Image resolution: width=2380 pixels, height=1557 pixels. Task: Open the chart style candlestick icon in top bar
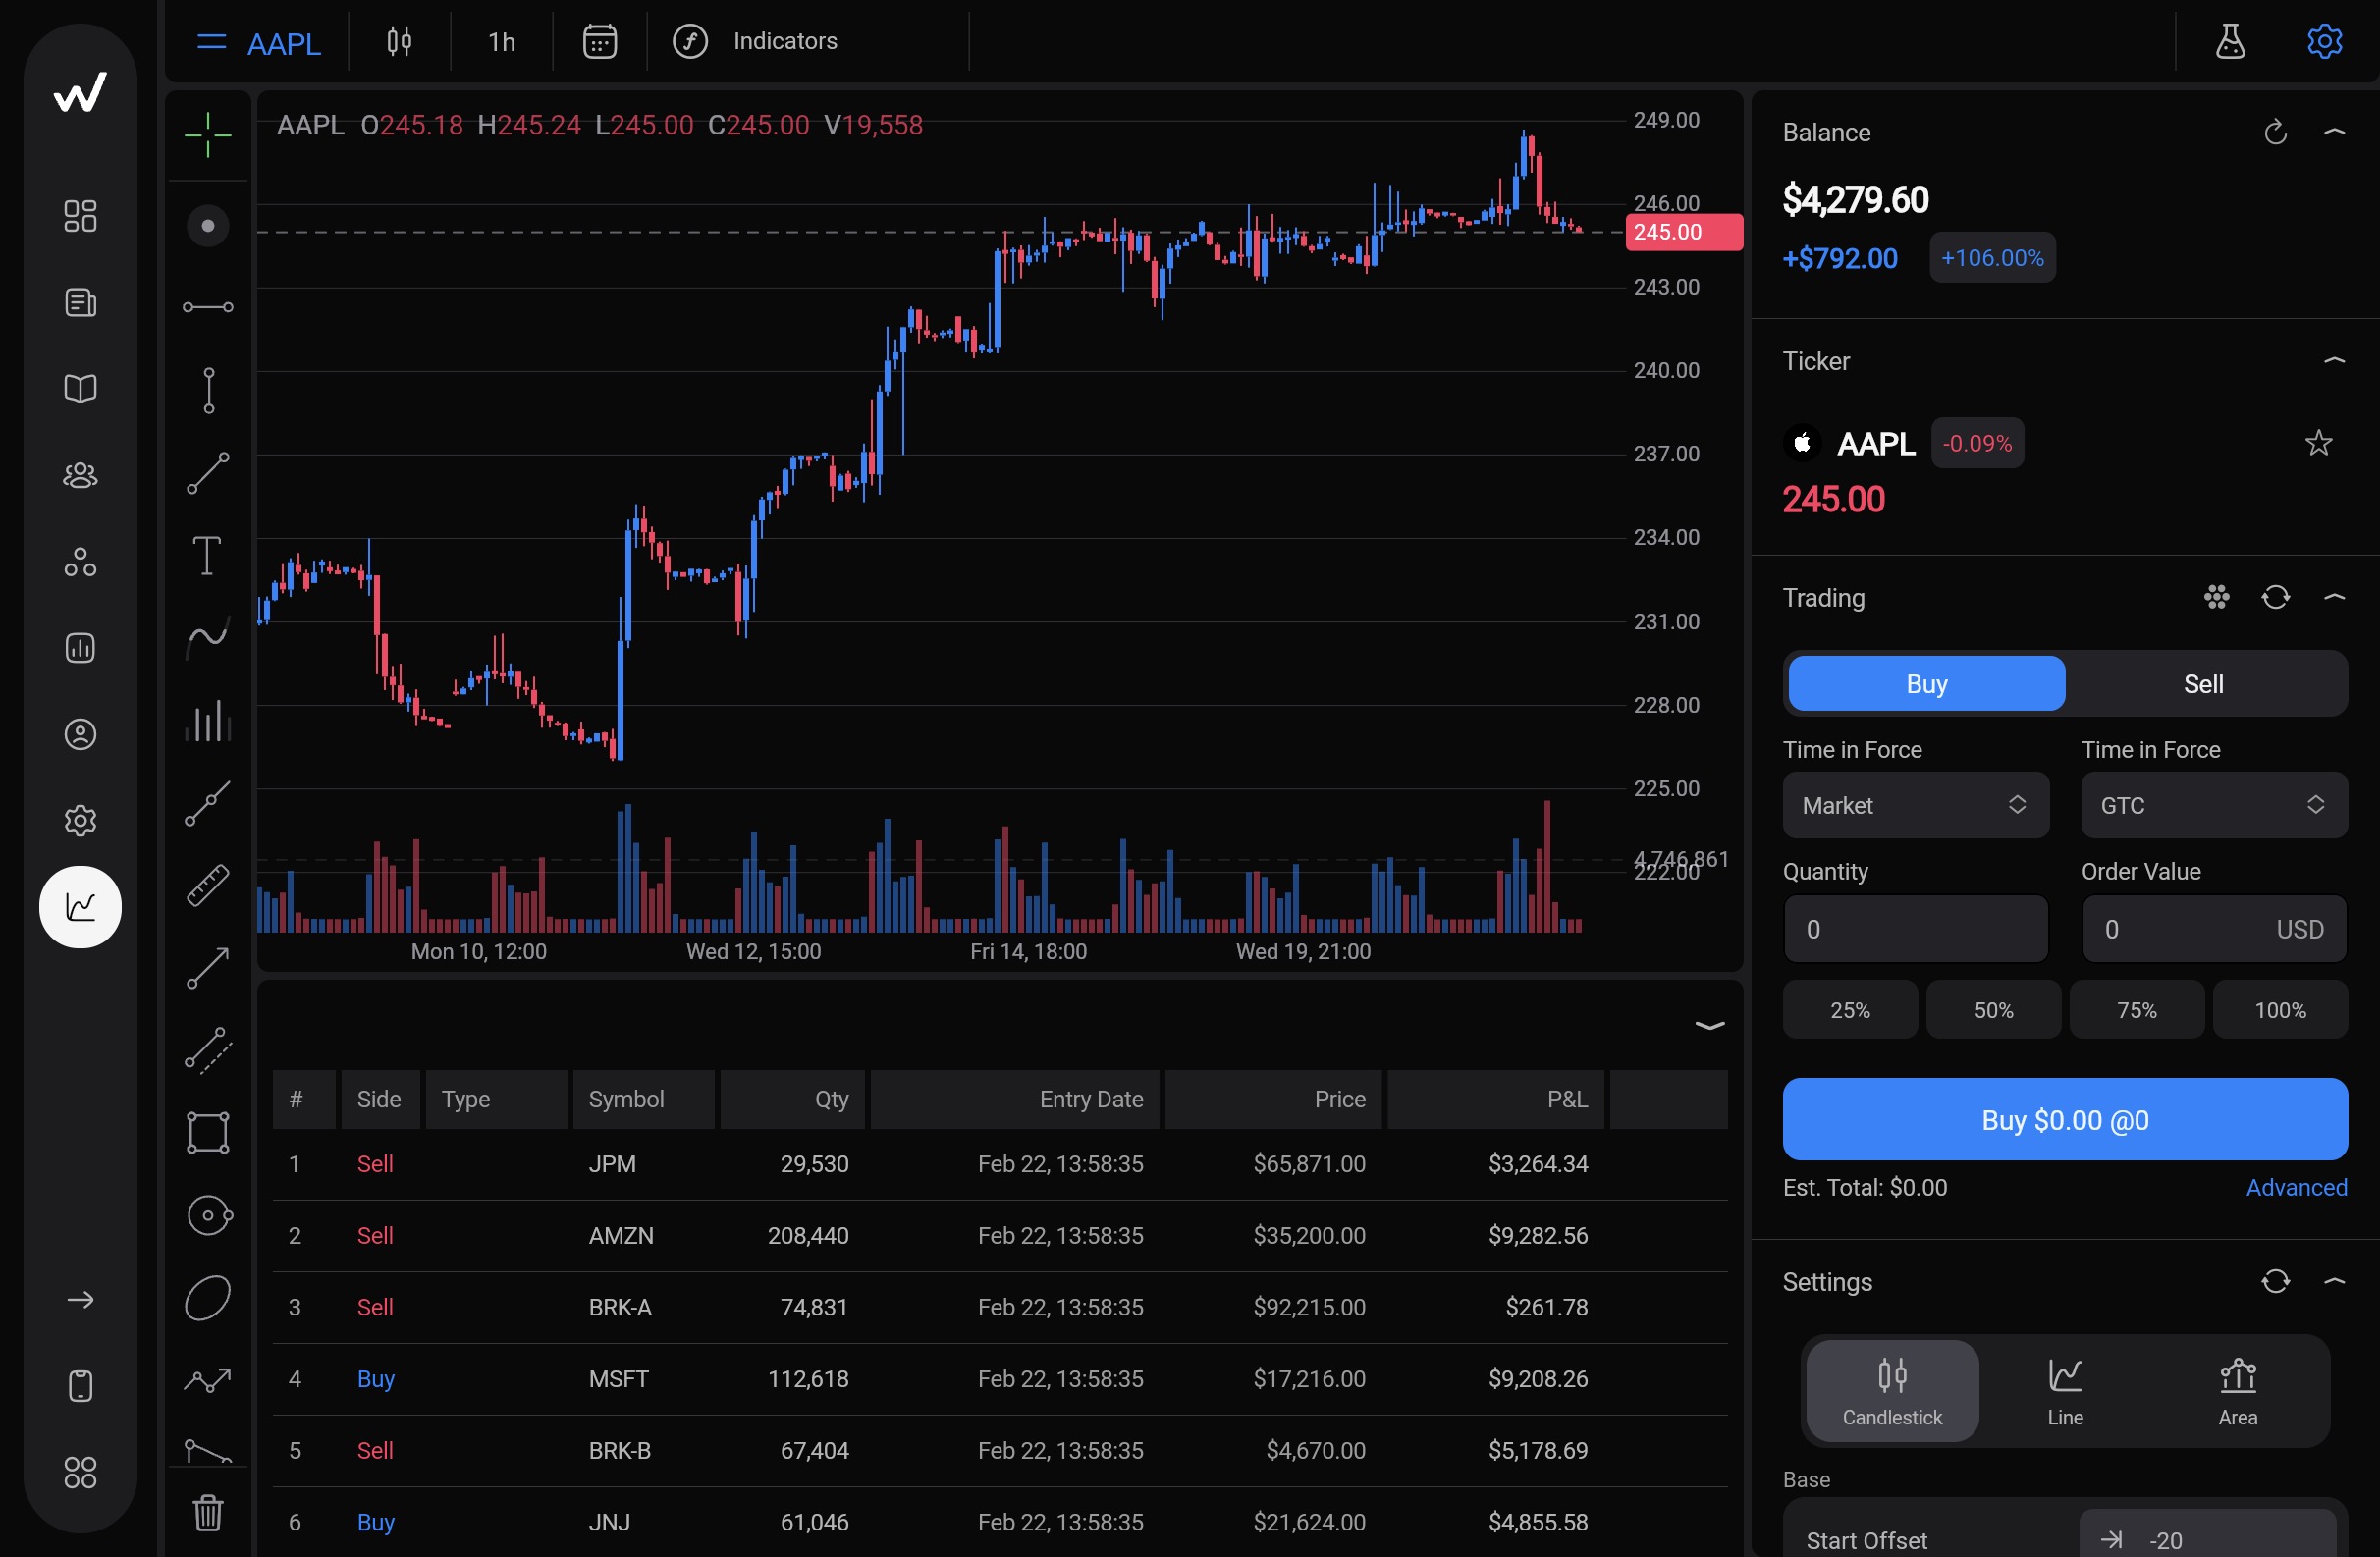click(399, 41)
